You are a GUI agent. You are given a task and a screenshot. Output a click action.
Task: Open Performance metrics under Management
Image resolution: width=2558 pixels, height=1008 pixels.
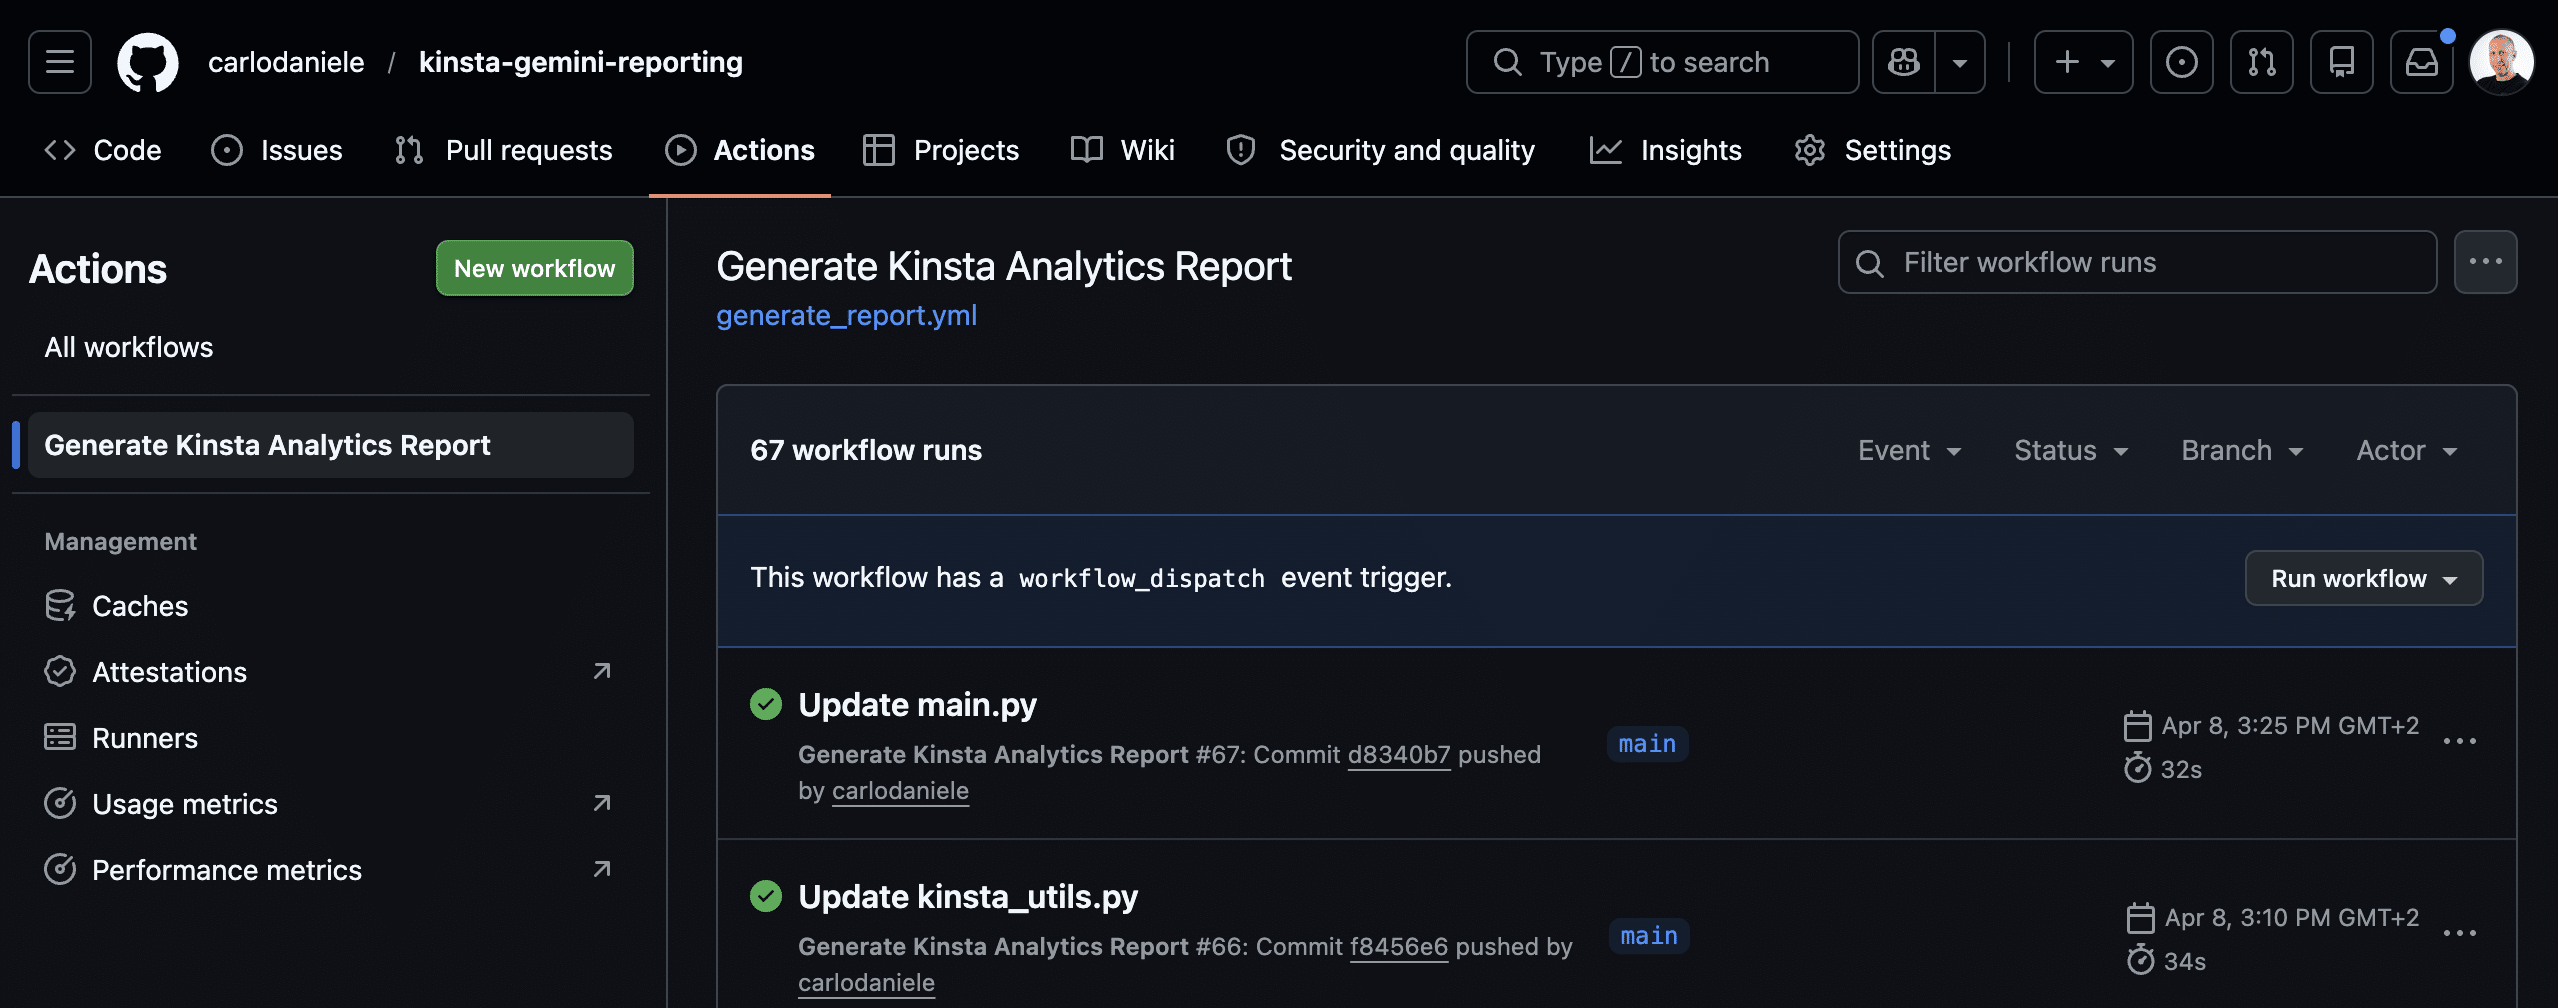point(331,870)
